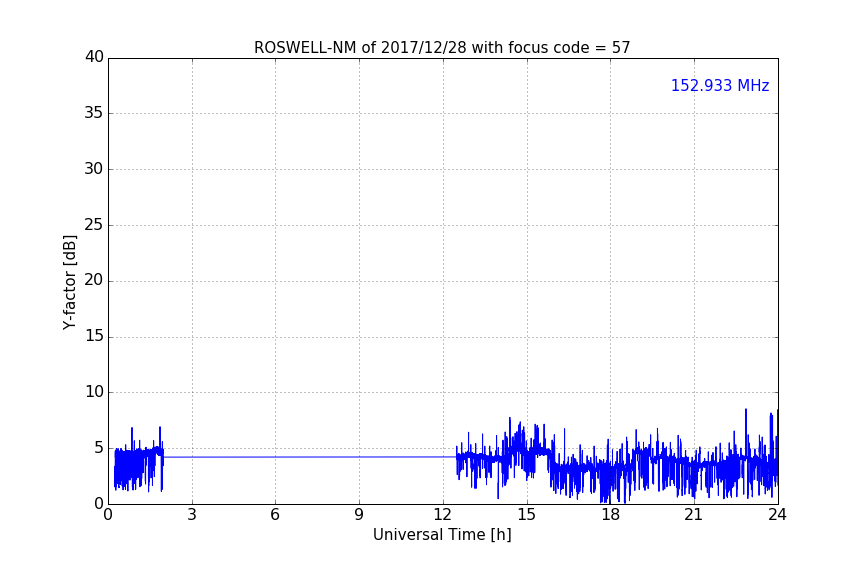The width and height of the screenshot is (864, 576).
Task: Click the flat data-gap line between 3 and 12 hours
Action: [310, 457]
